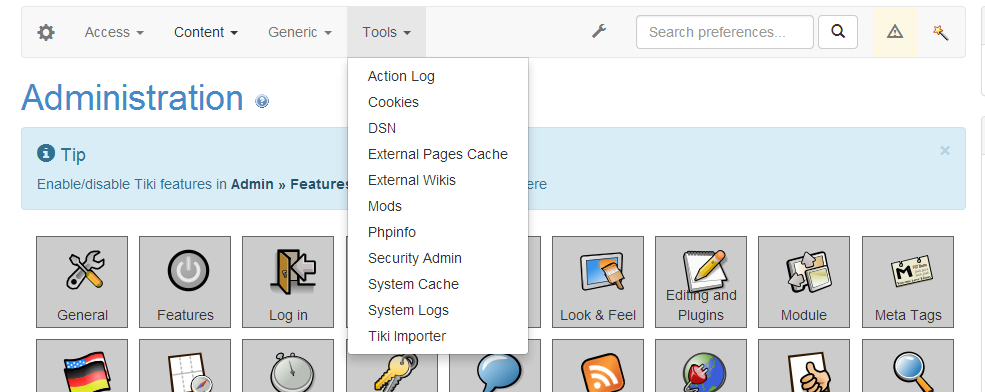Open the Module admin panel icon

click(x=803, y=281)
